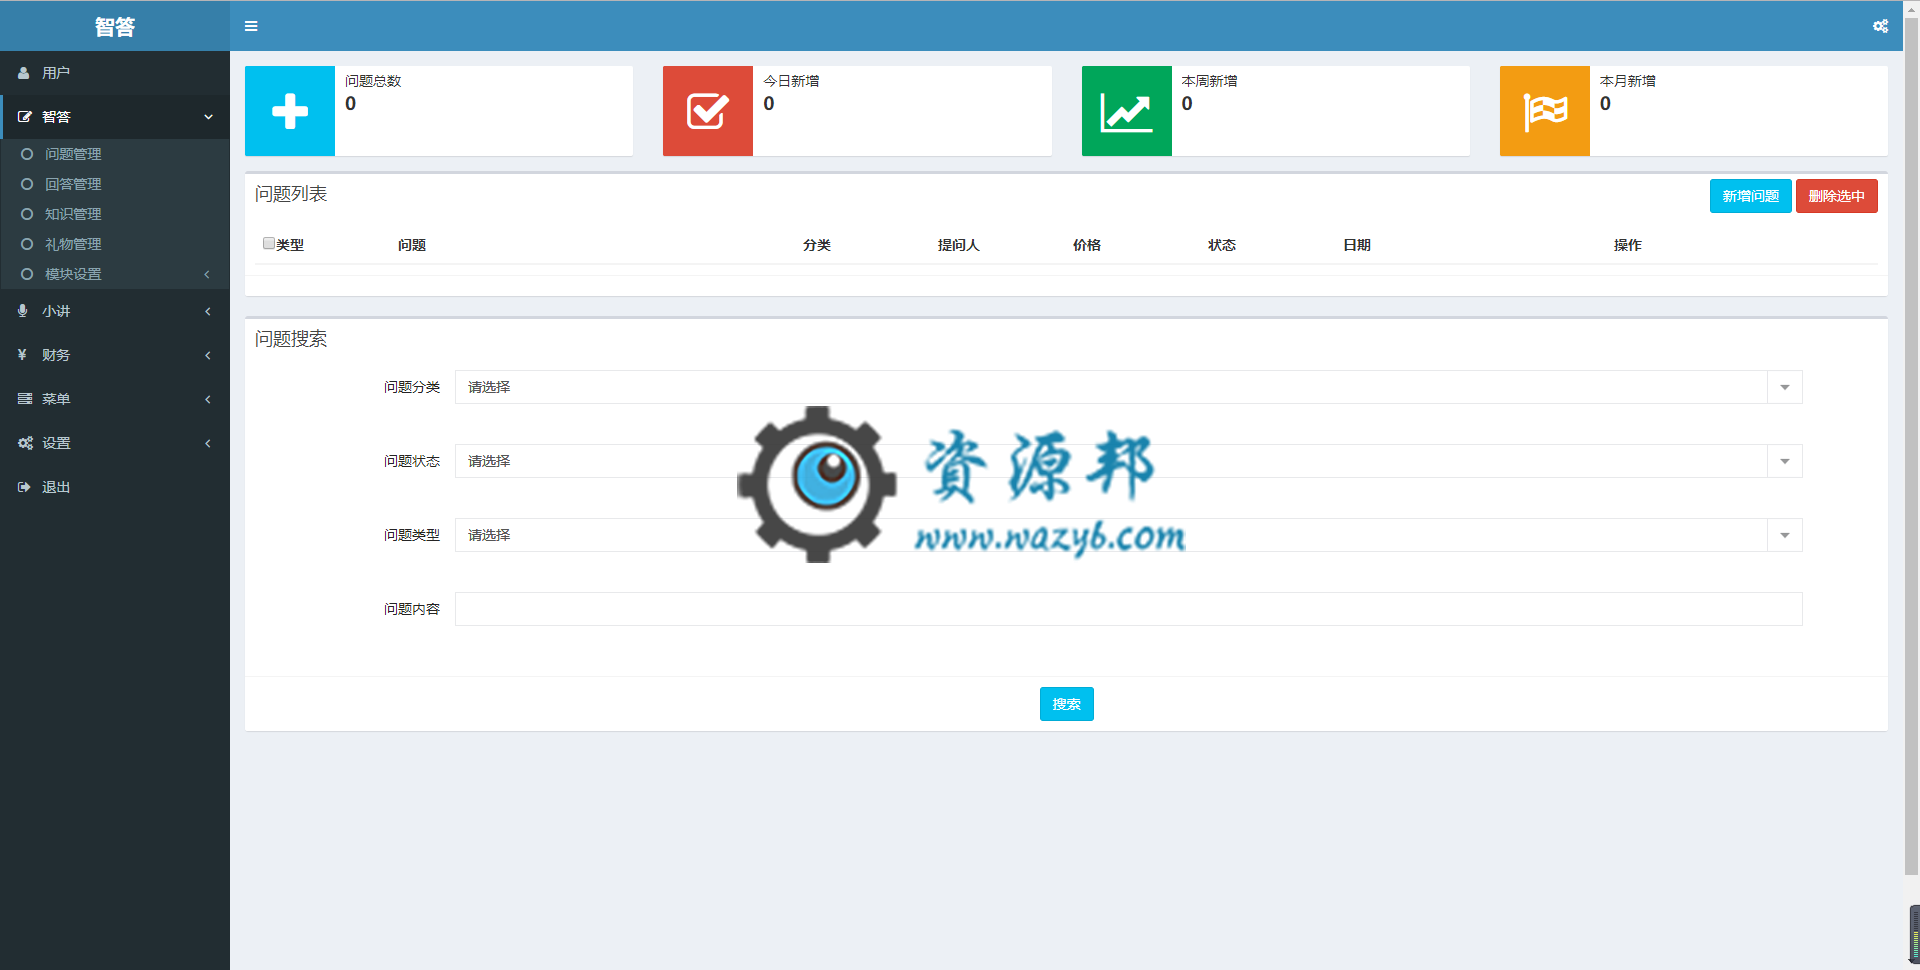
Task: Click the circle icon next to 模块设置
Action: click(x=27, y=274)
